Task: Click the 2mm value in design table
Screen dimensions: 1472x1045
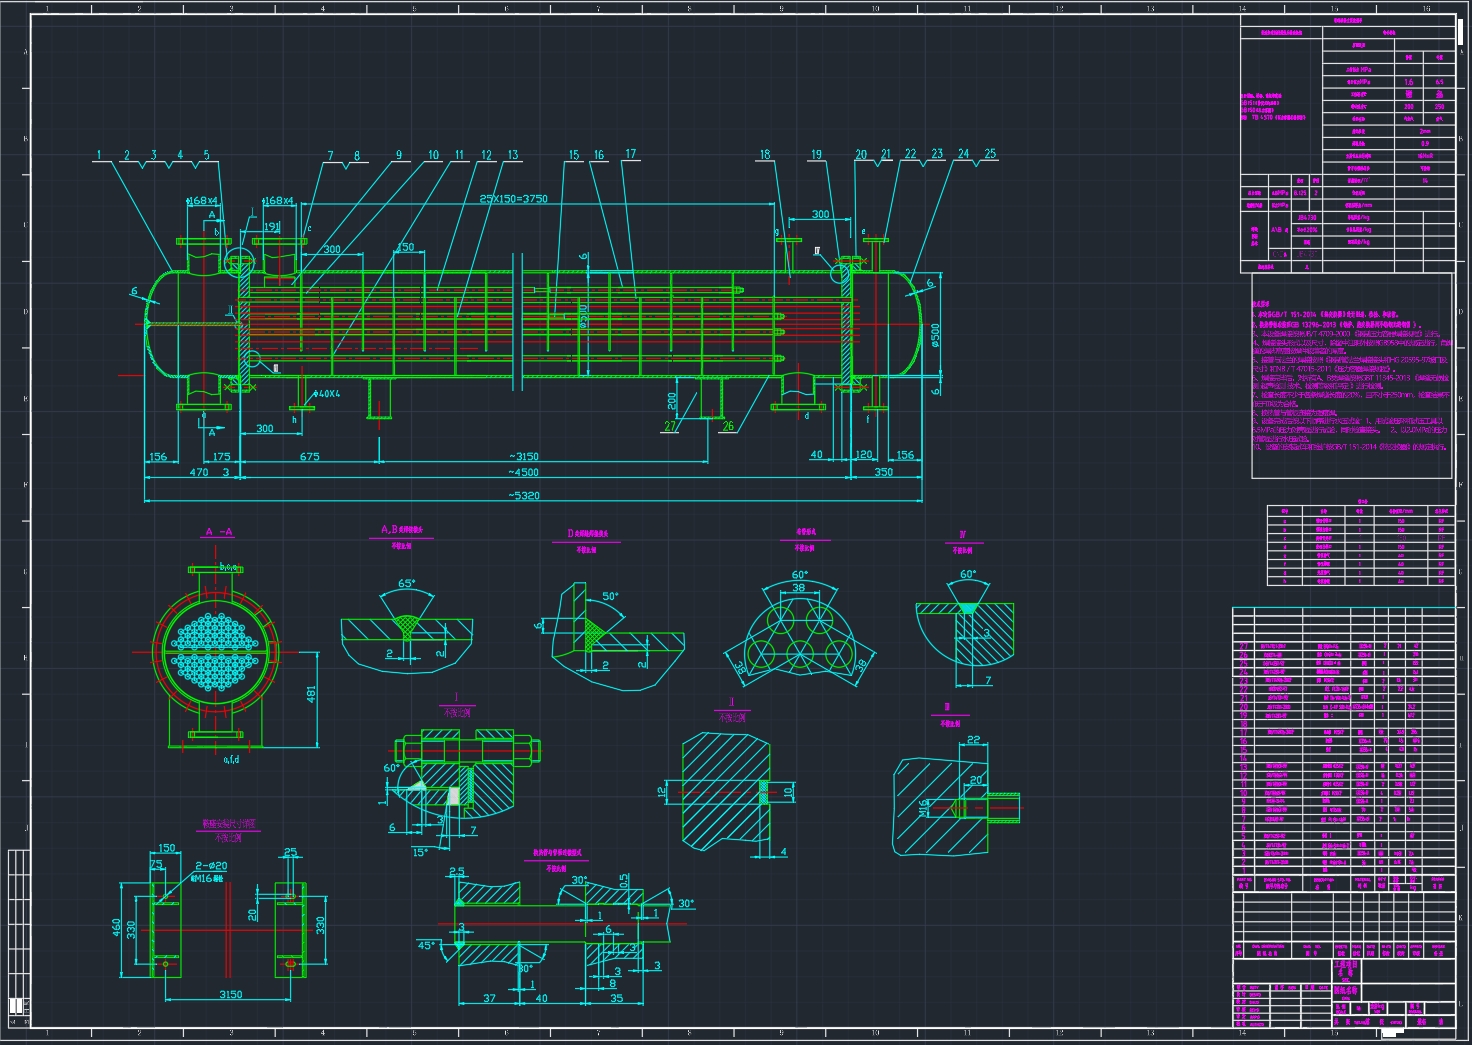Action: point(1424,131)
